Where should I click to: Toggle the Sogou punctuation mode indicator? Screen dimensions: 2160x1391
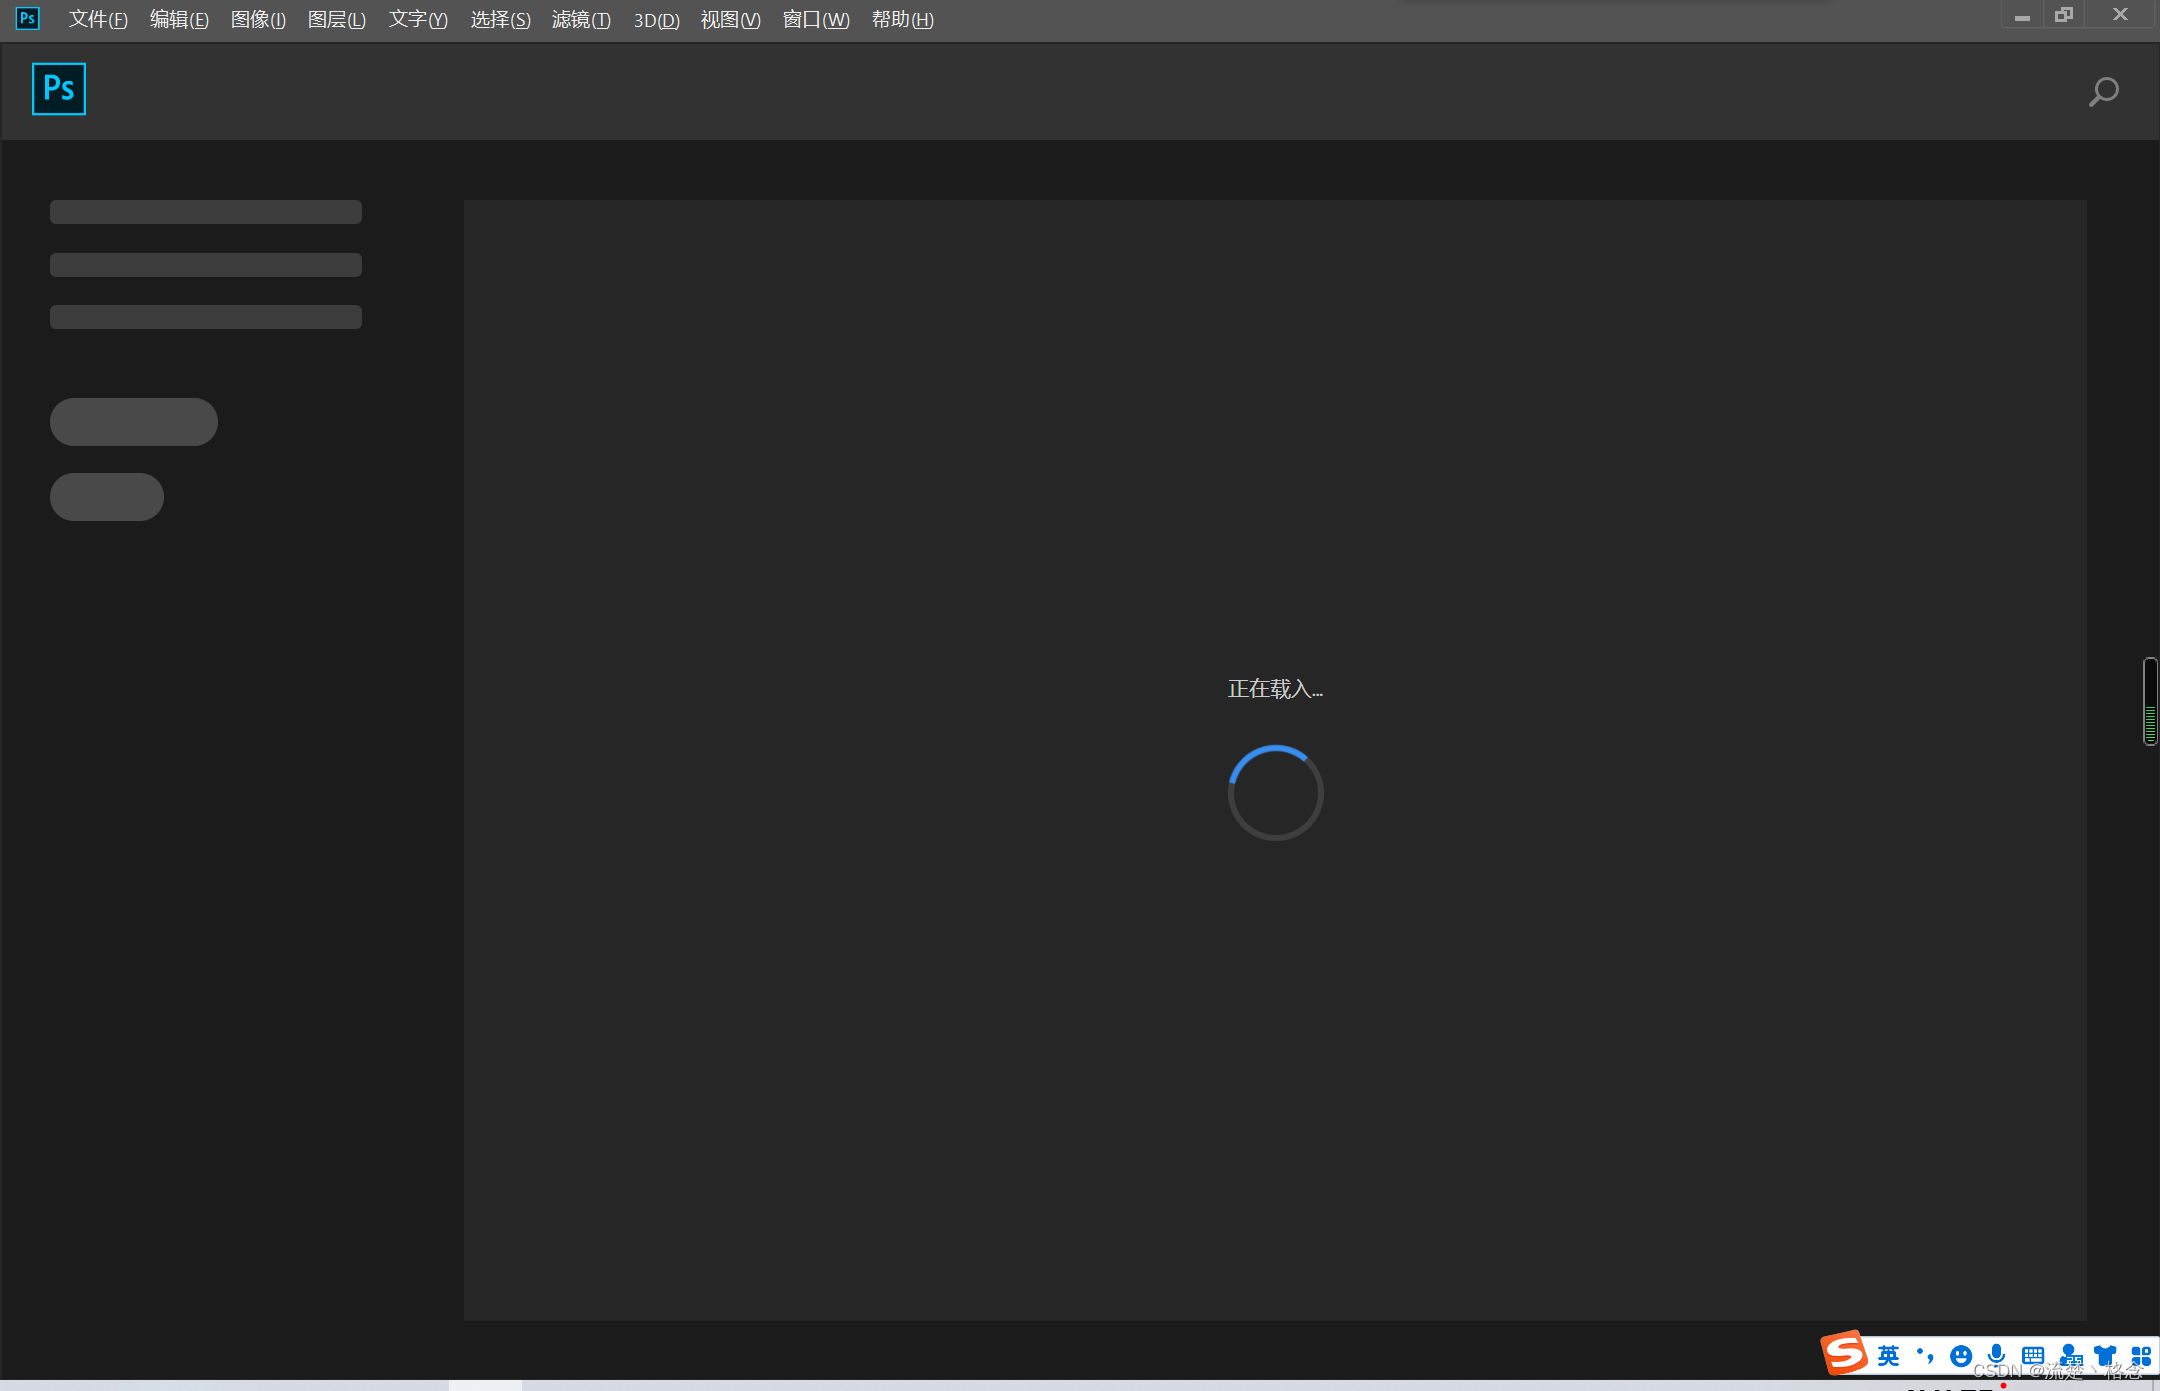(1925, 1356)
